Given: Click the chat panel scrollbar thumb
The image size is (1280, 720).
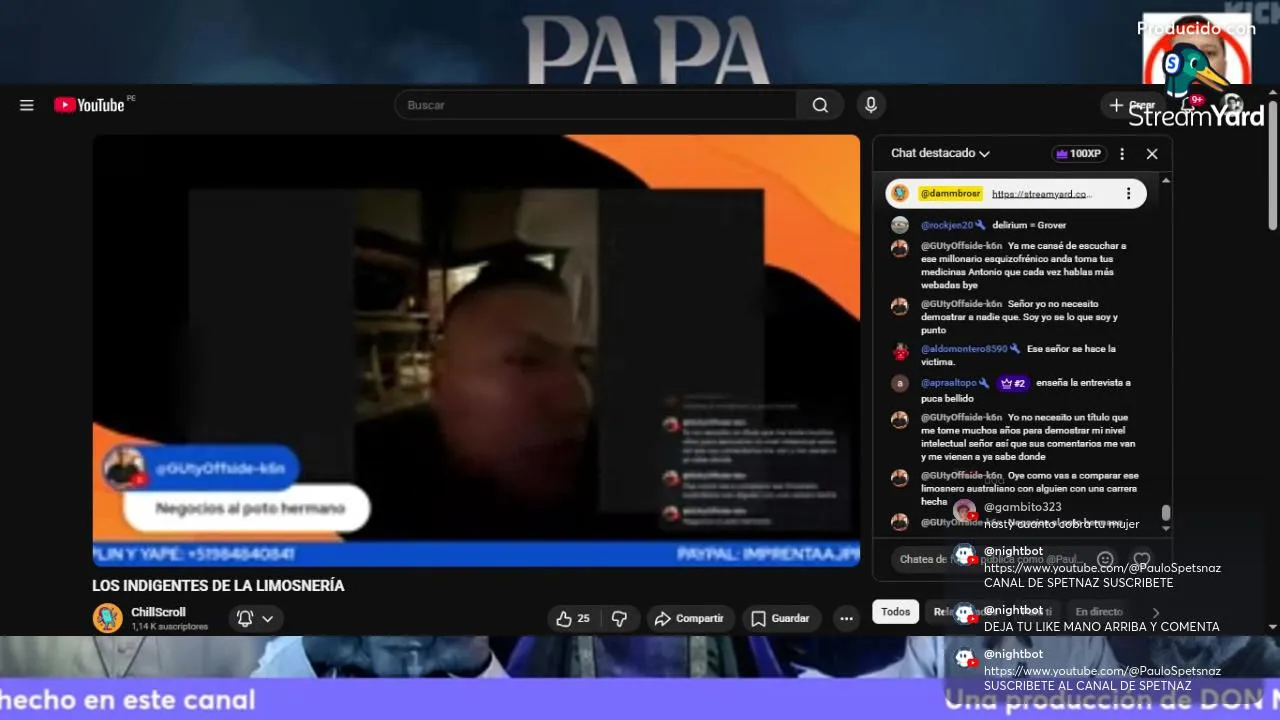Looking at the screenshot, I should coord(1166,513).
